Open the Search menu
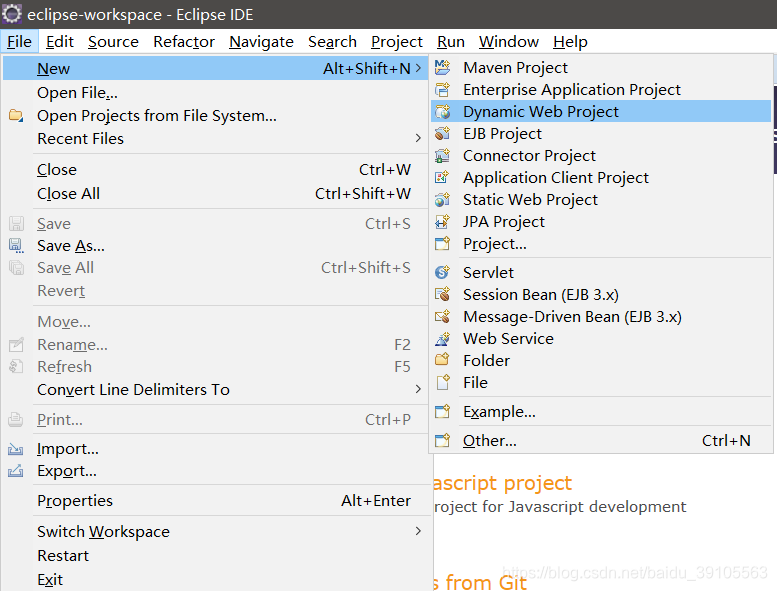777x591 pixels. tap(333, 42)
